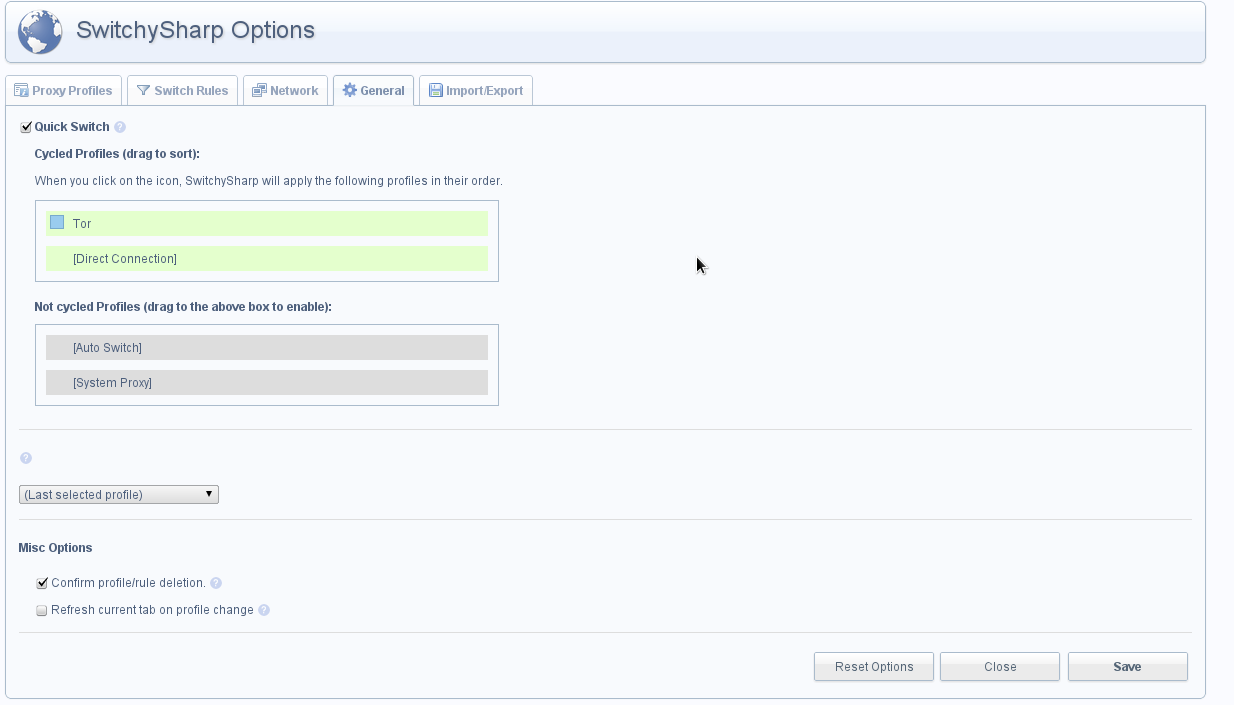Click the help icon above startup profile dropdown

pyautogui.click(x=26, y=458)
